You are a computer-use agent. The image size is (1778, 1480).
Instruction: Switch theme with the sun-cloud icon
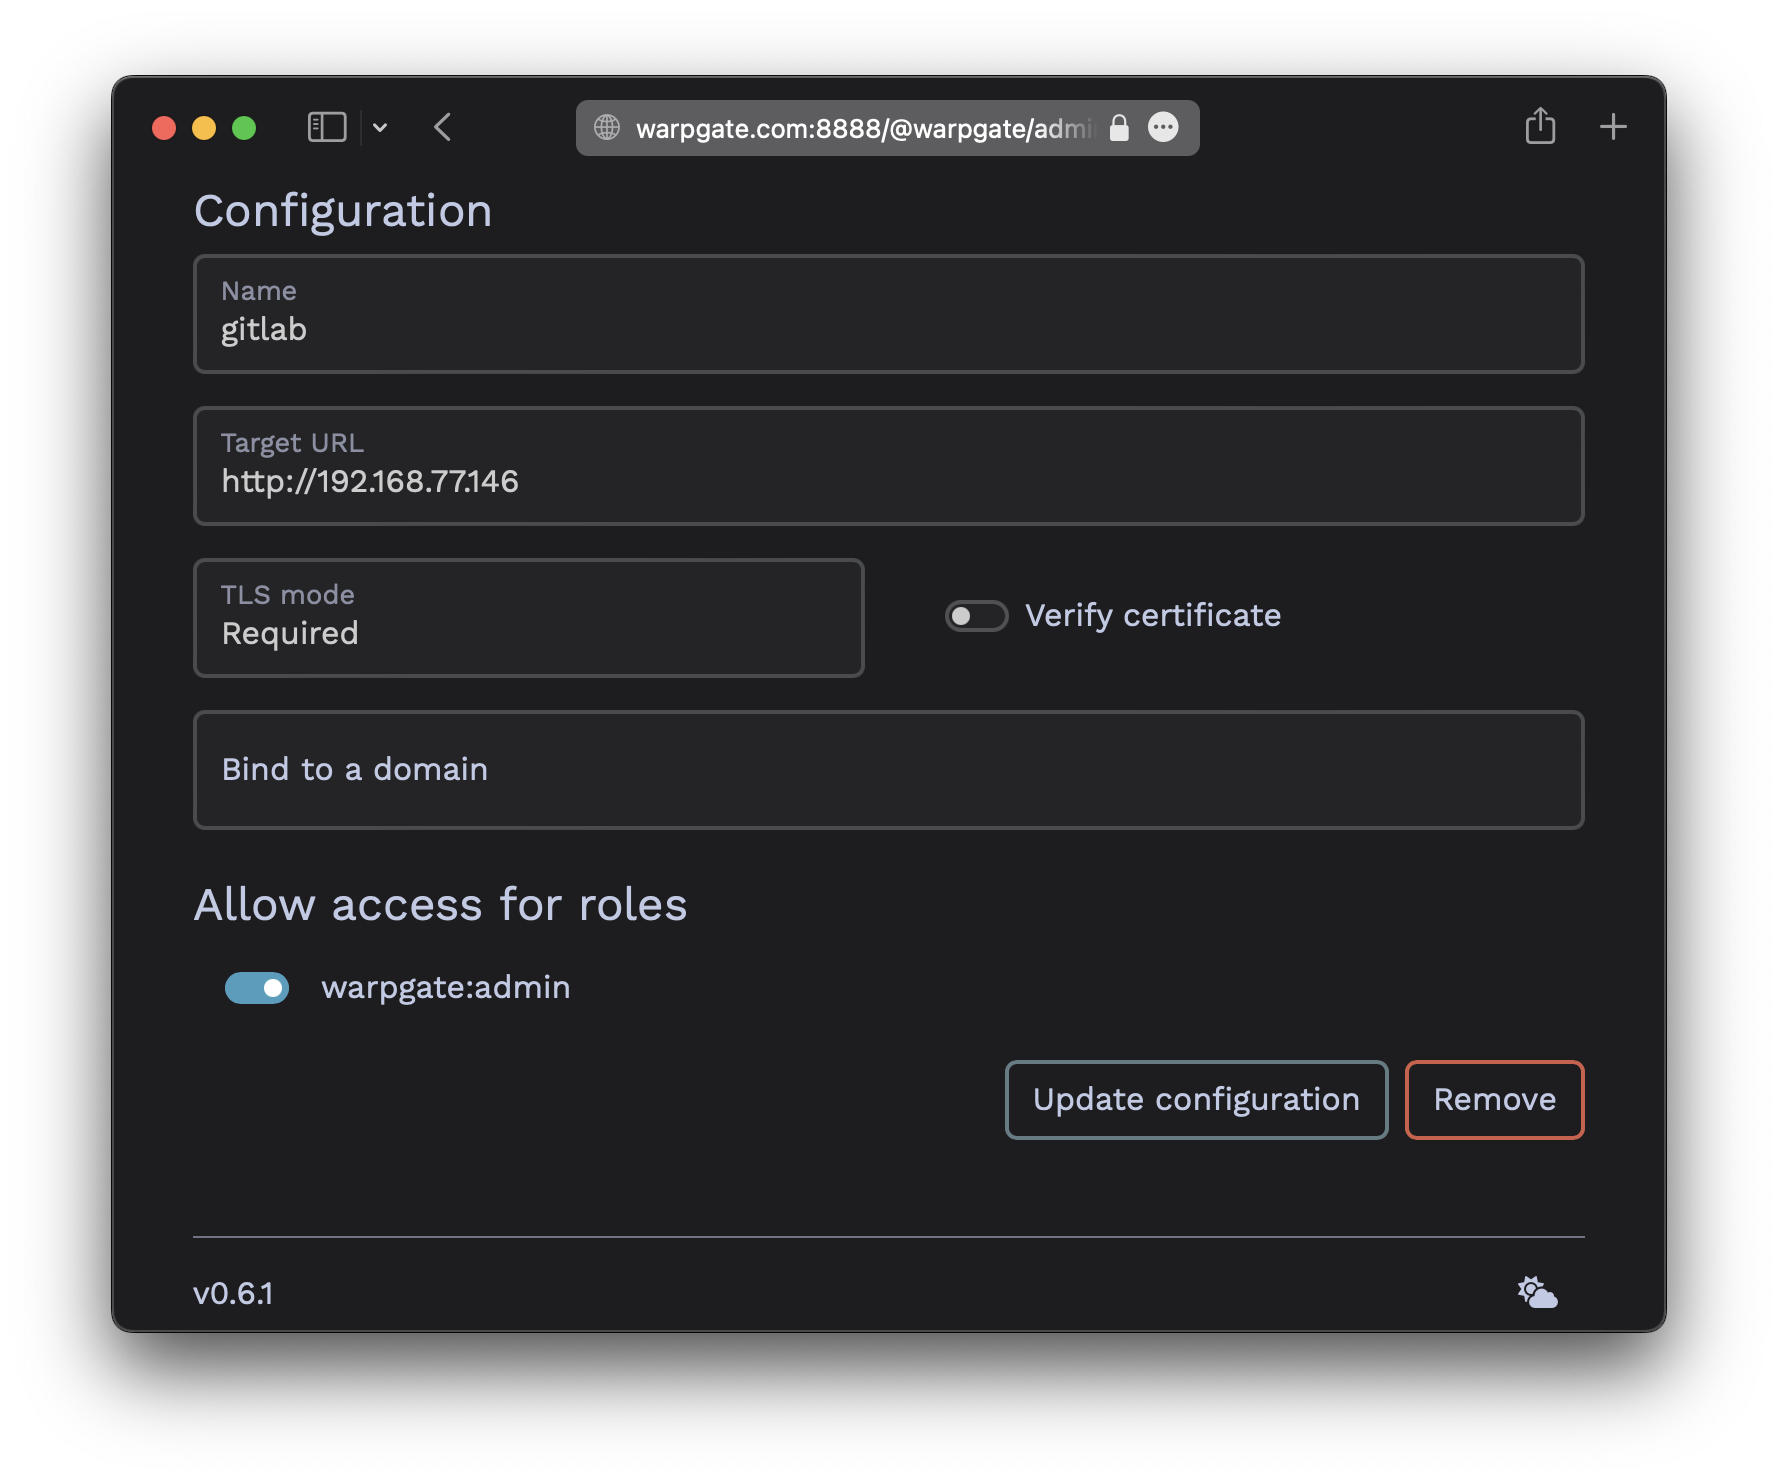[x=1537, y=1292]
